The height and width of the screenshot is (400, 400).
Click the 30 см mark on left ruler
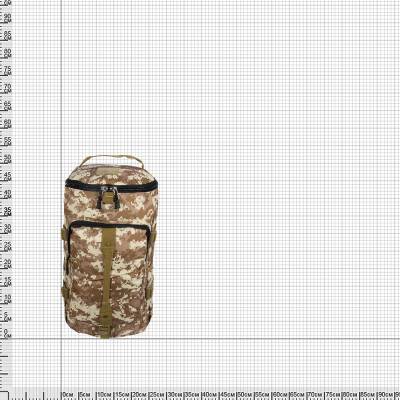pyautogui.click(x=7, y=228)
